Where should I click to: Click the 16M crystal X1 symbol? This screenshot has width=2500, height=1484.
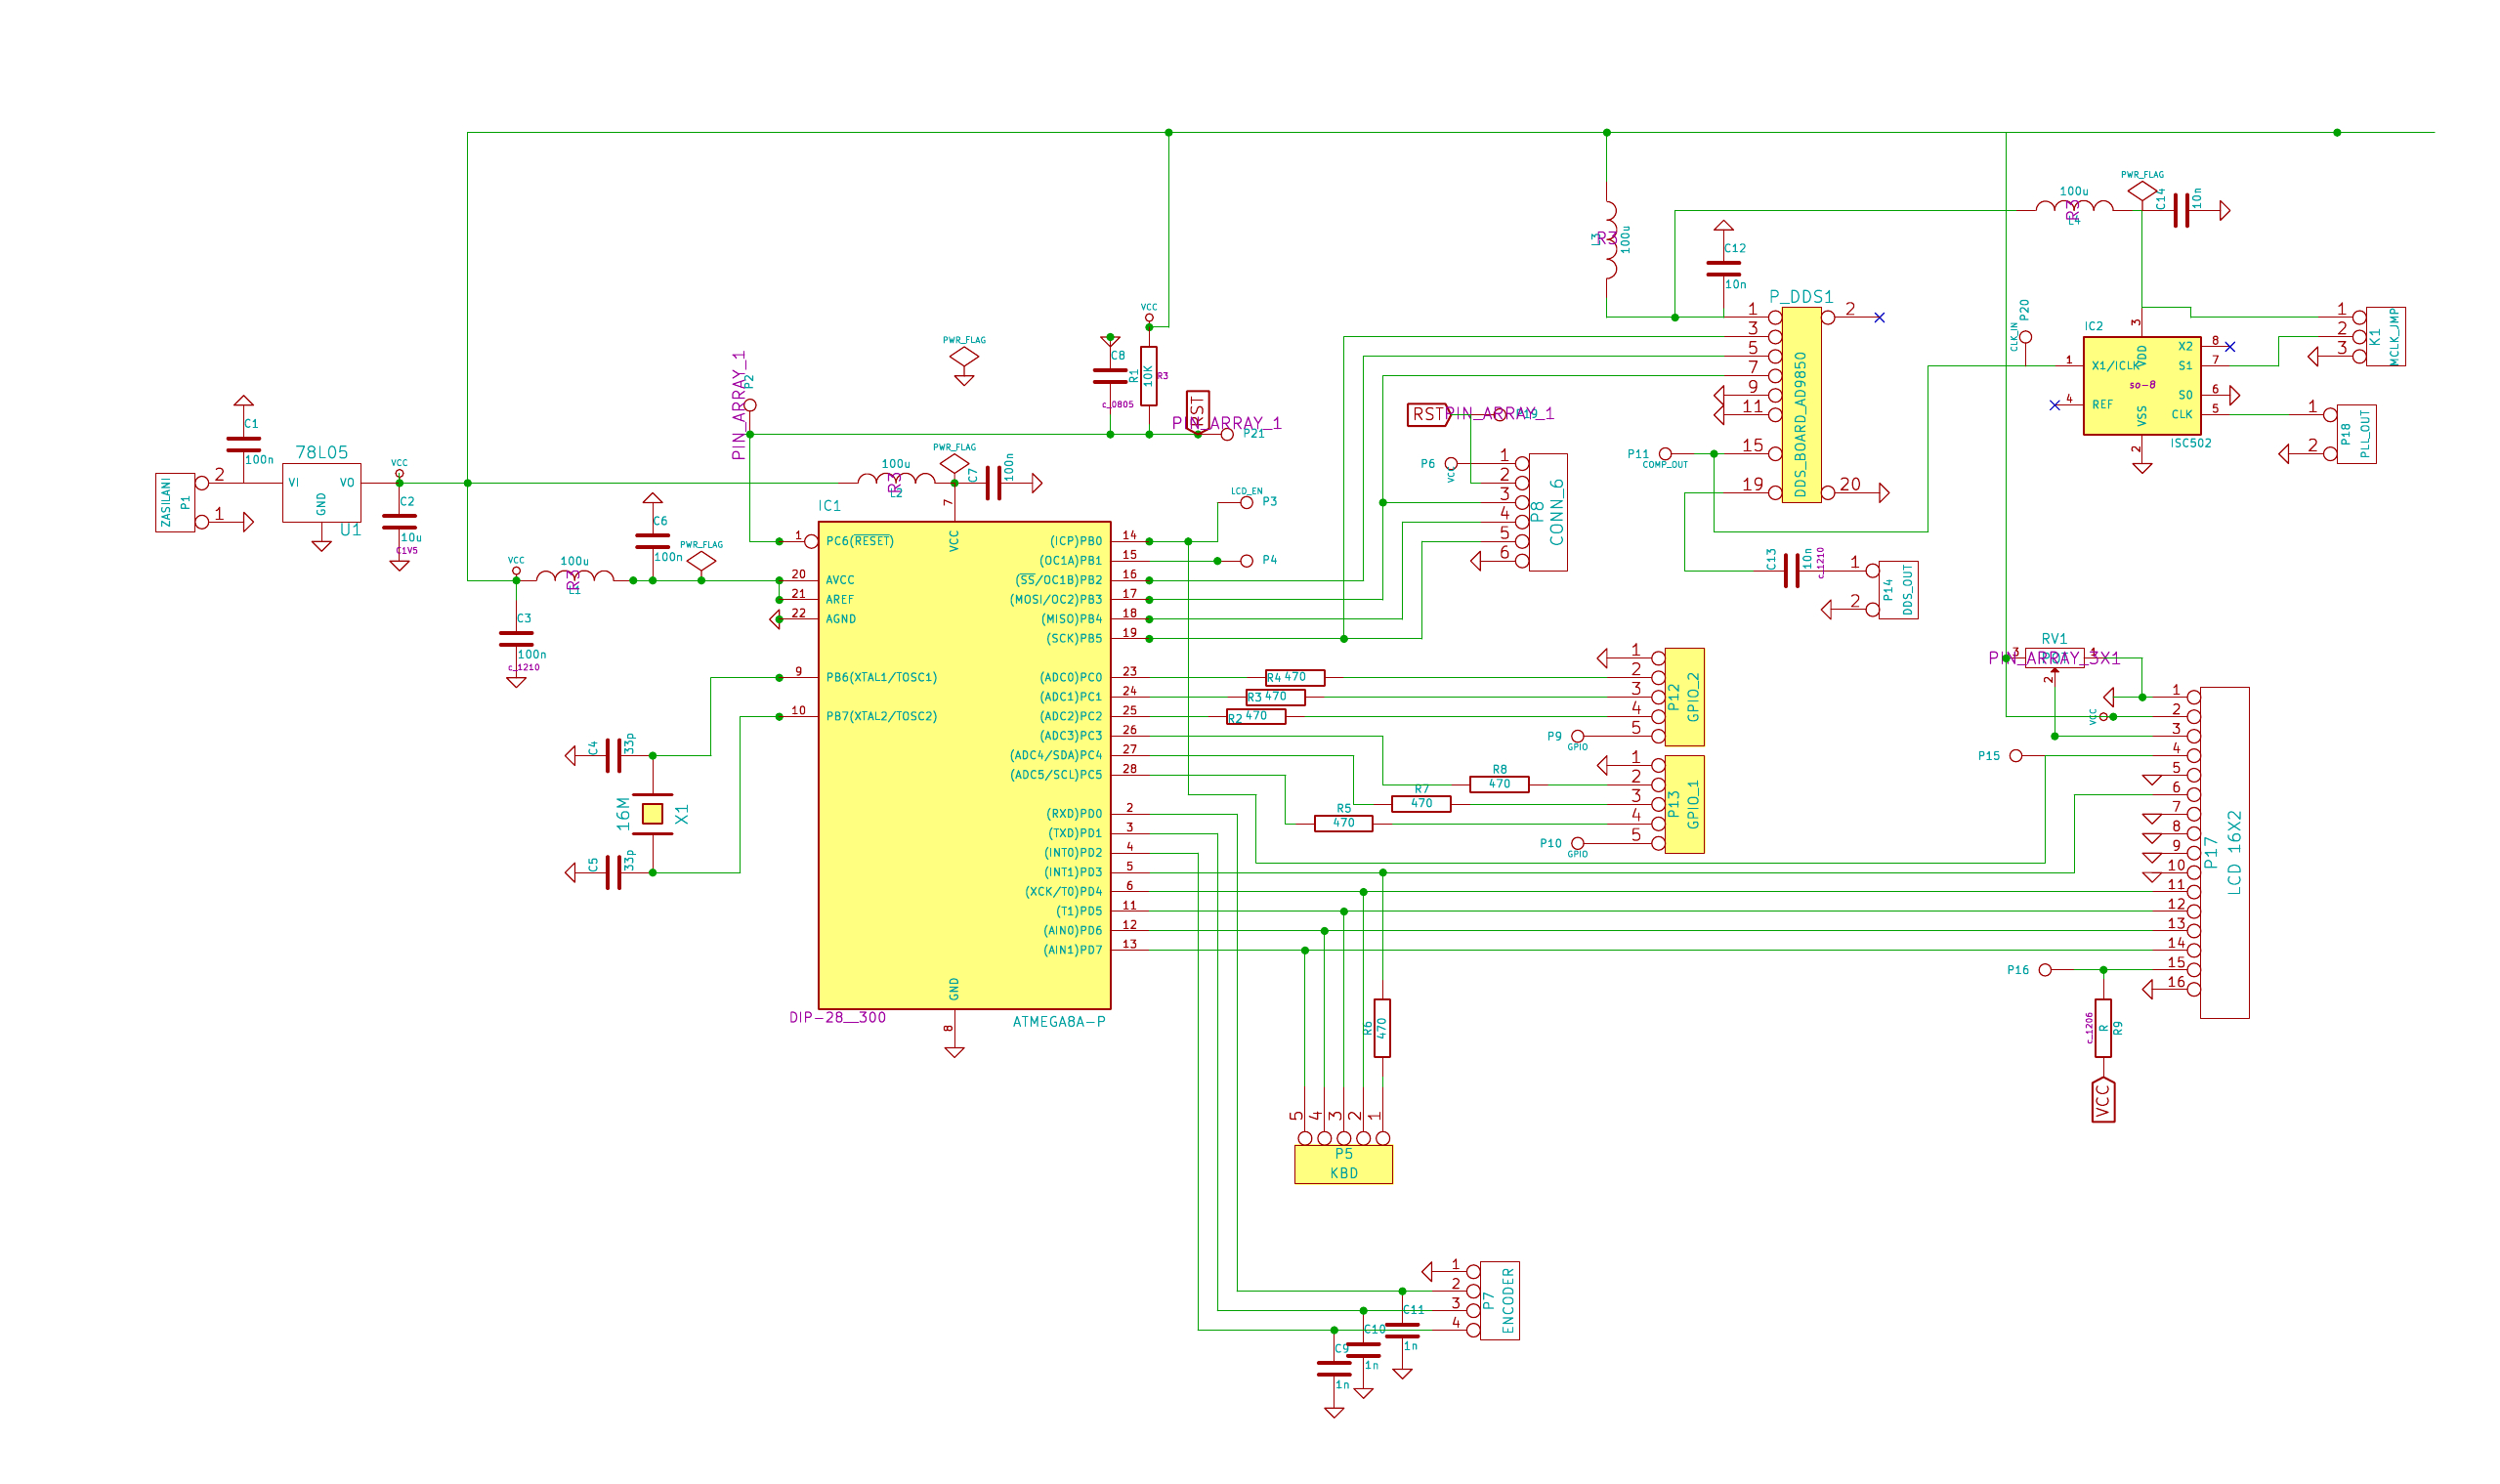click(652, 814)
